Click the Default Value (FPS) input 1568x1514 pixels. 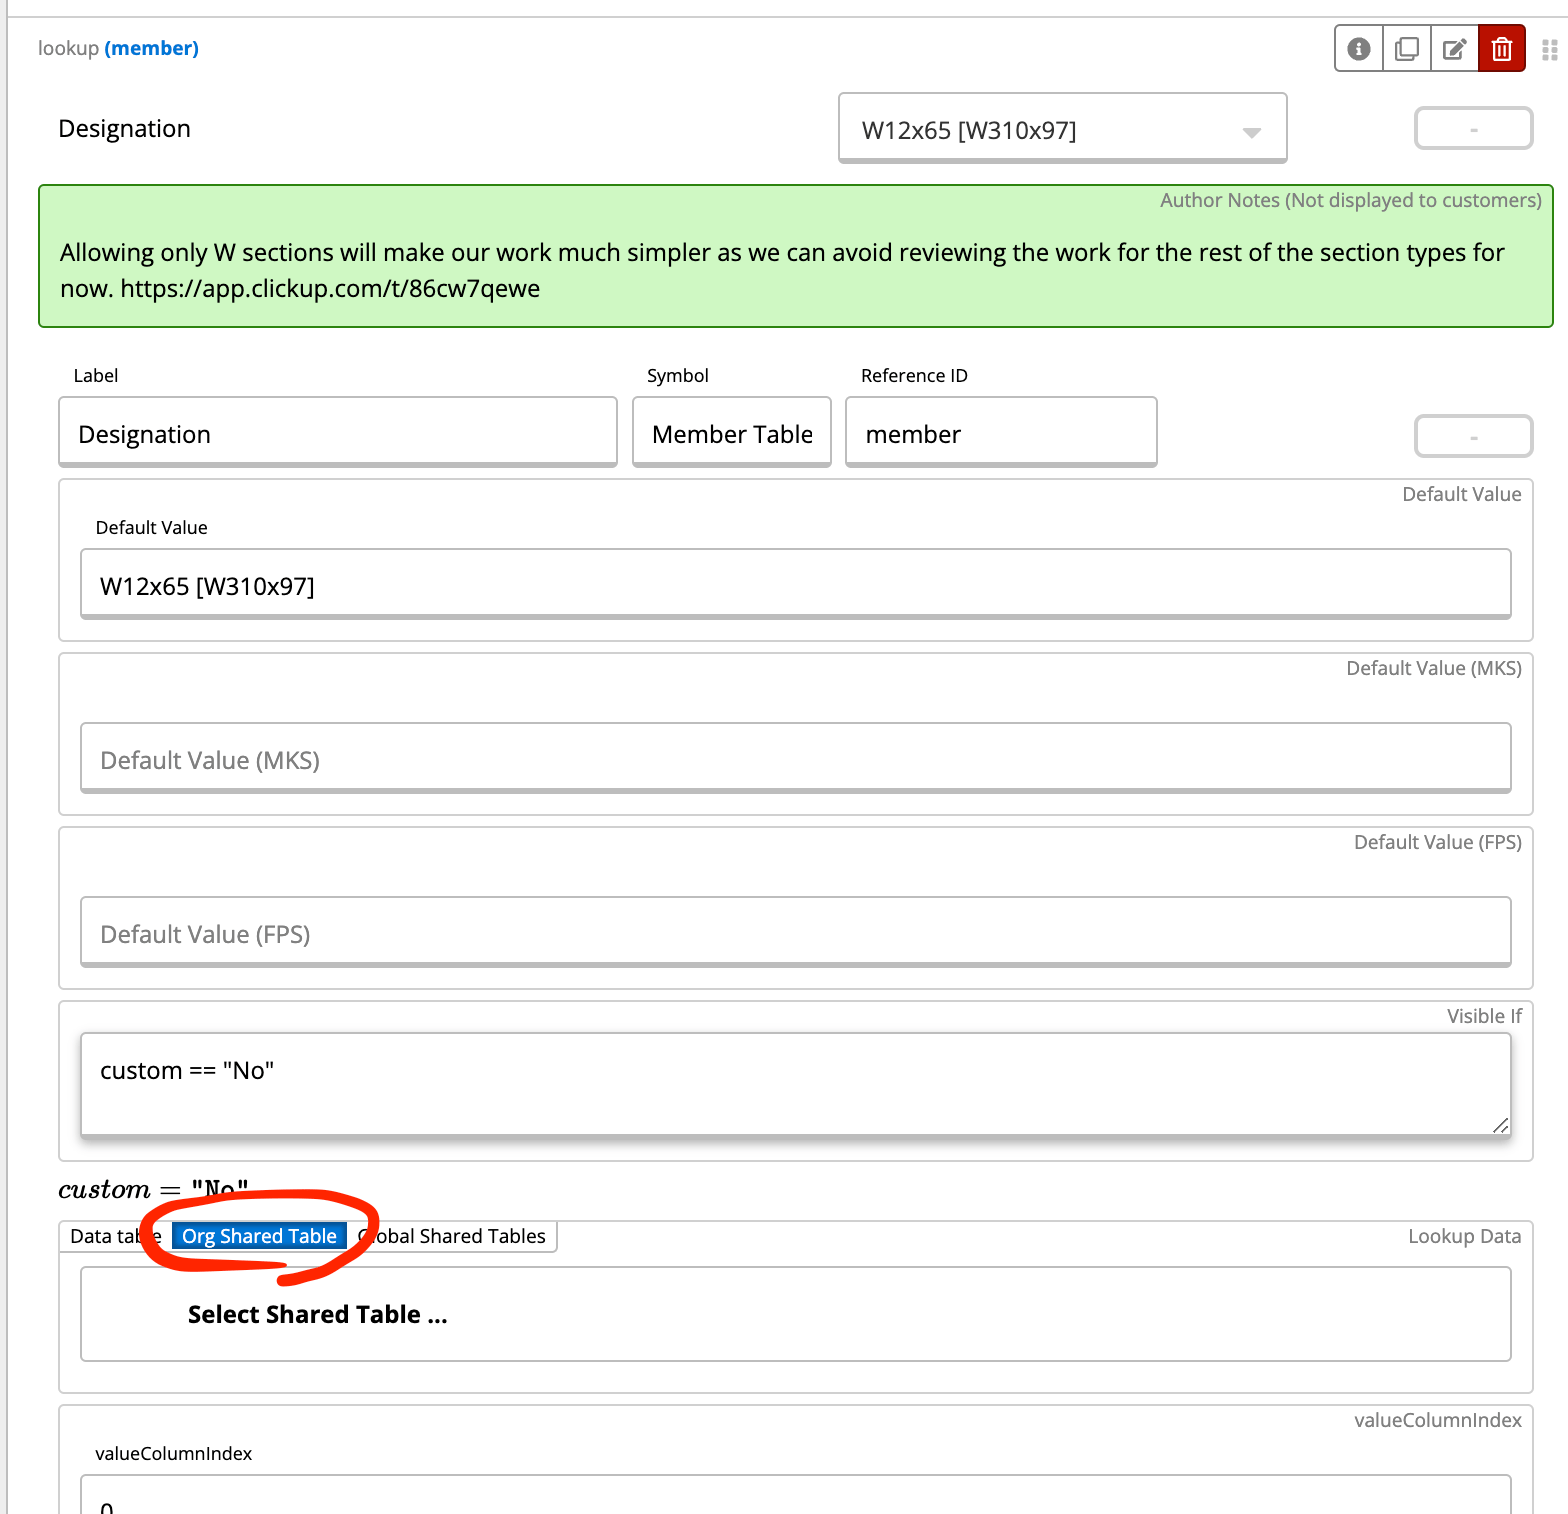[795, 933]
